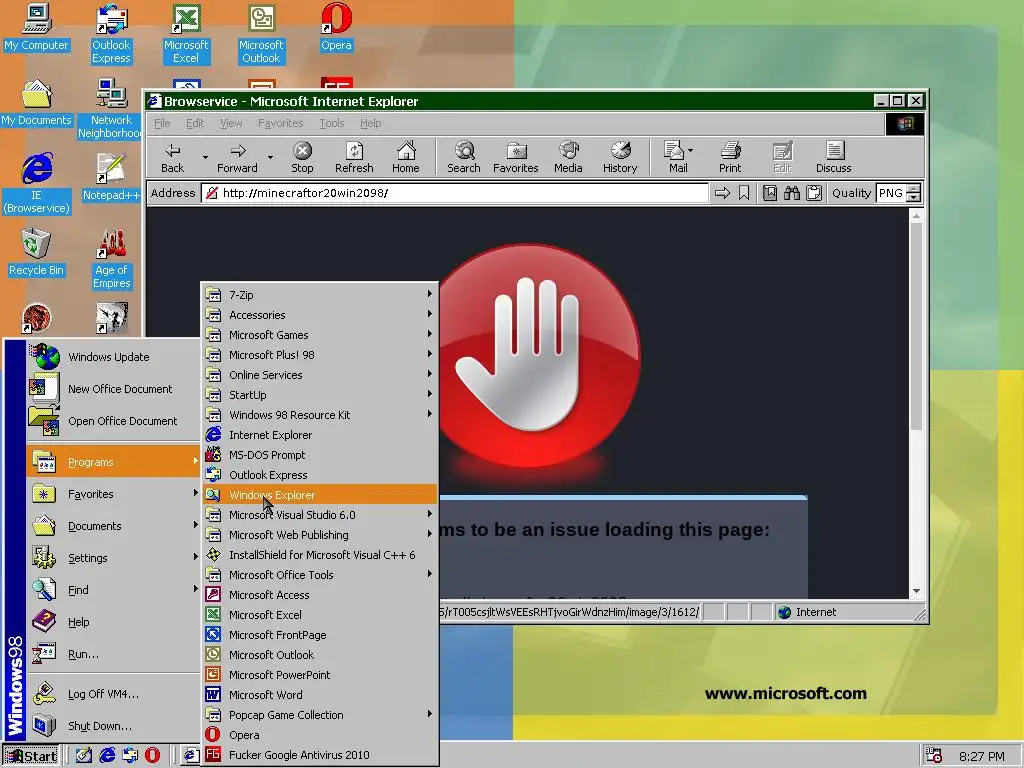The width and height of the screenshot is (1024, 768).
Task: Launch Microsoft Word from Programs menu
Action: pyautogui.click(x=320, y=695)
